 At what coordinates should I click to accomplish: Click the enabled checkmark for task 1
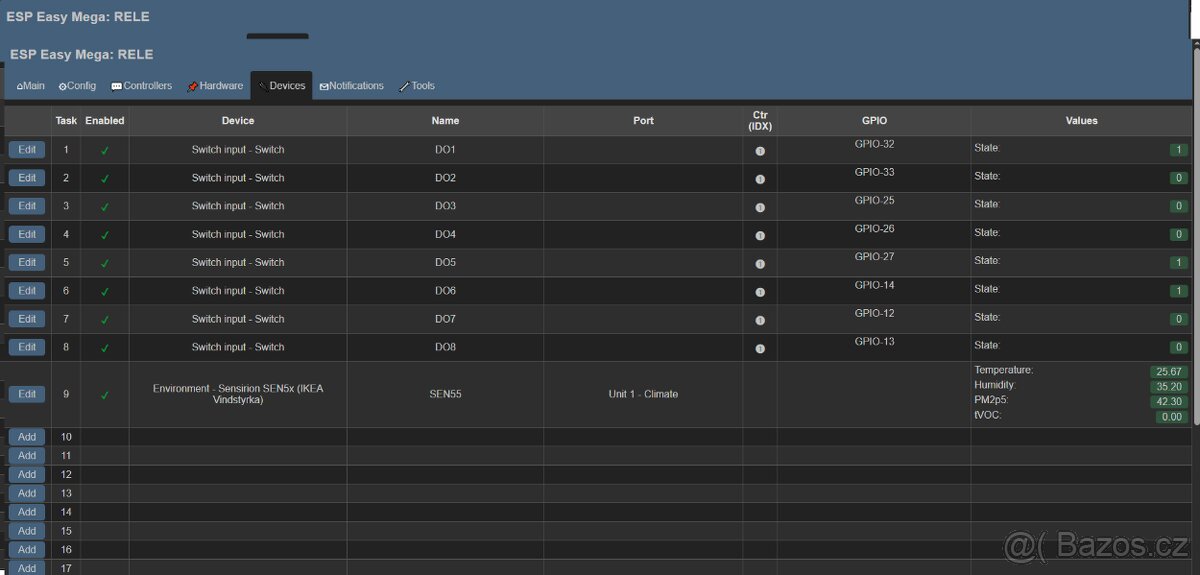(105, 151)
